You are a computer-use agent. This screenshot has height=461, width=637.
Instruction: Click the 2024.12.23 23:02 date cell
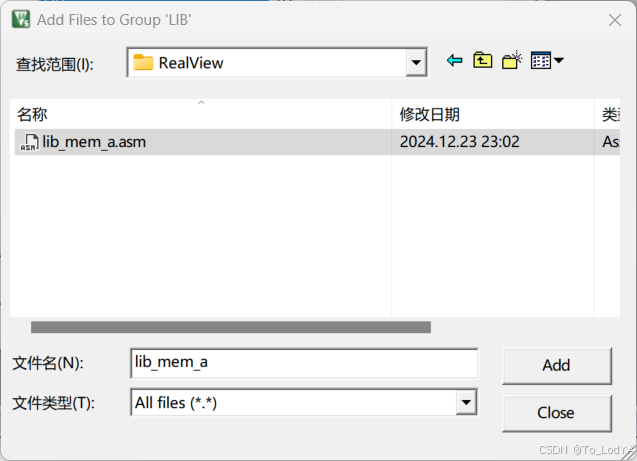coord(459,142)
